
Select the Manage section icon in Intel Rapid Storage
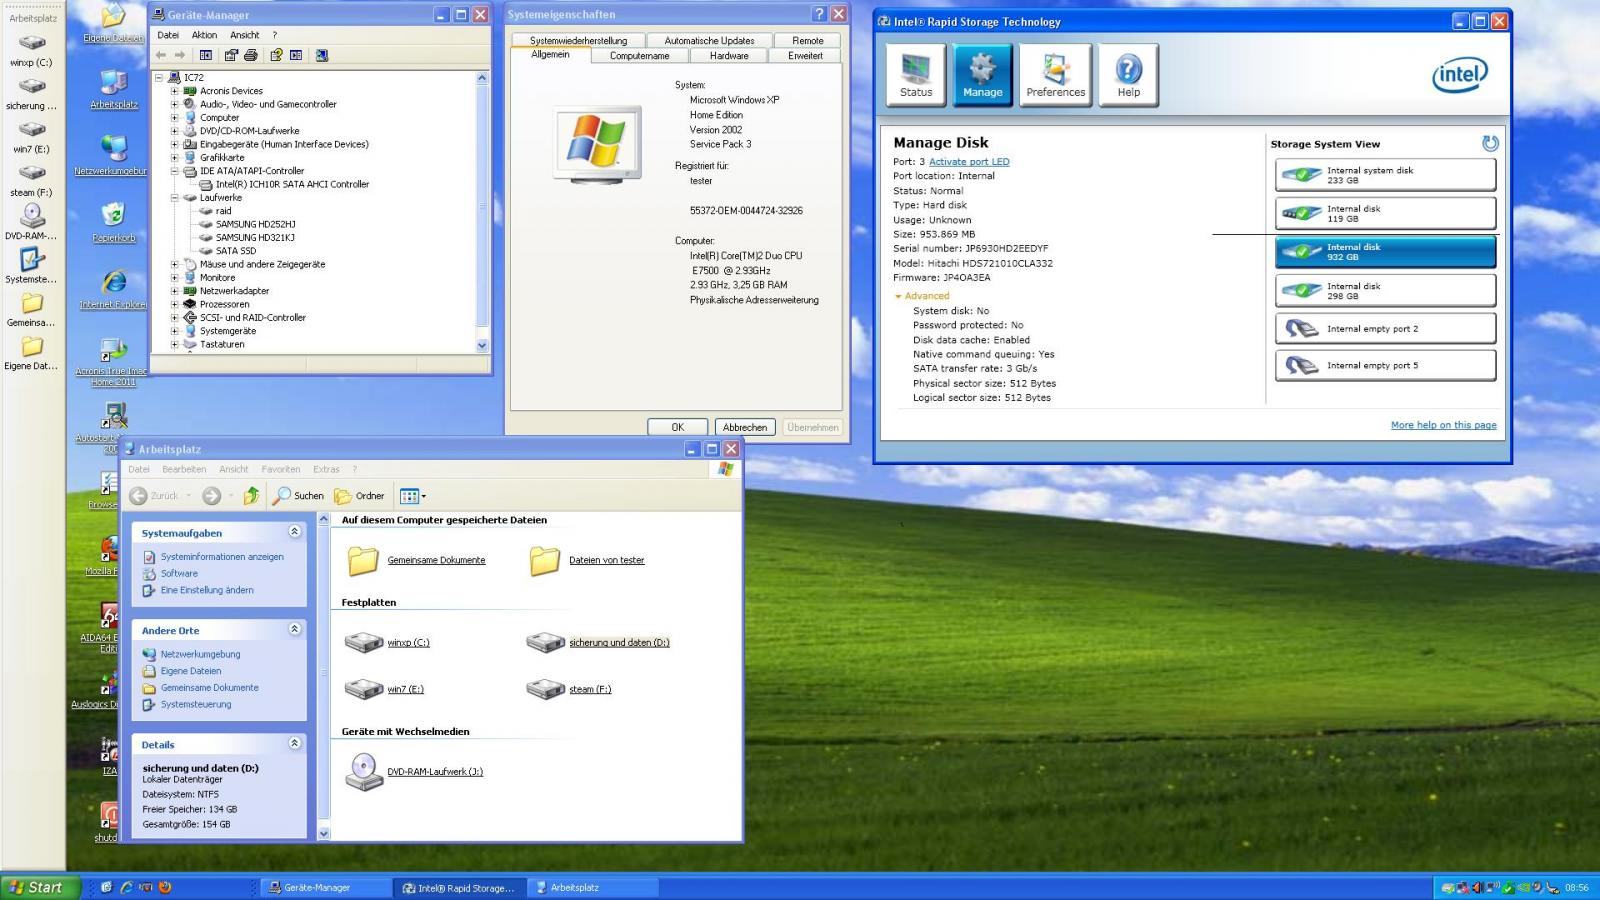click(x=982, y=75)
